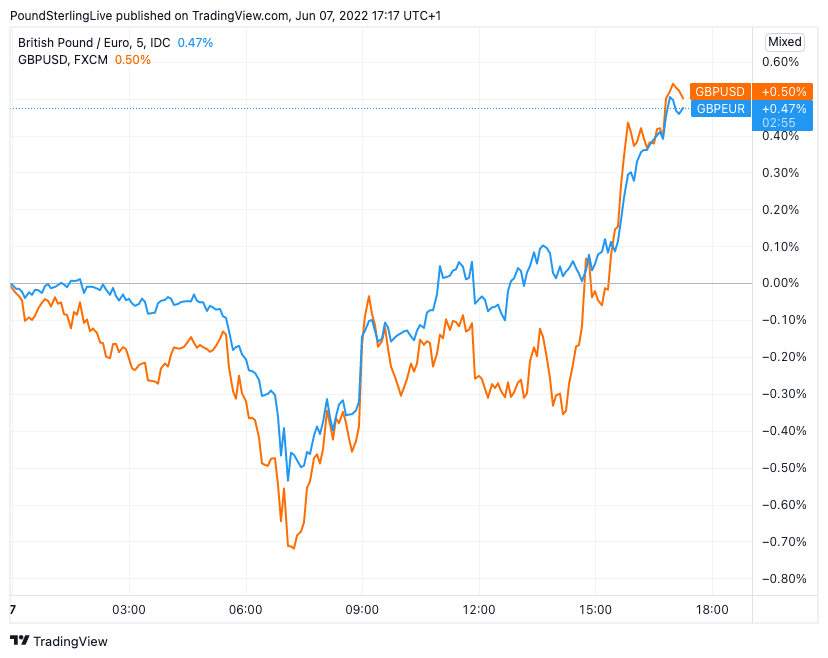Click the blue 0.47% legend value
The image size is (828, 658).
click(x=195, y=43)
